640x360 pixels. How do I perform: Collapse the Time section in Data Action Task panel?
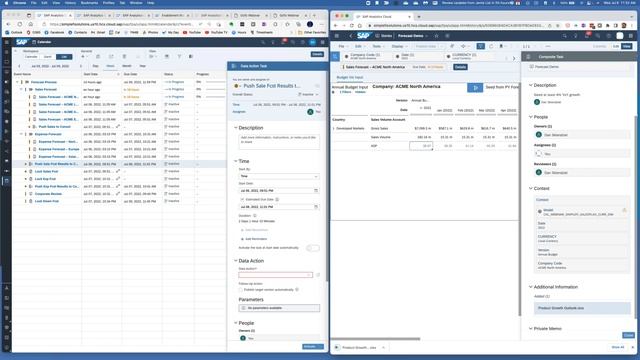coord(236,161)
